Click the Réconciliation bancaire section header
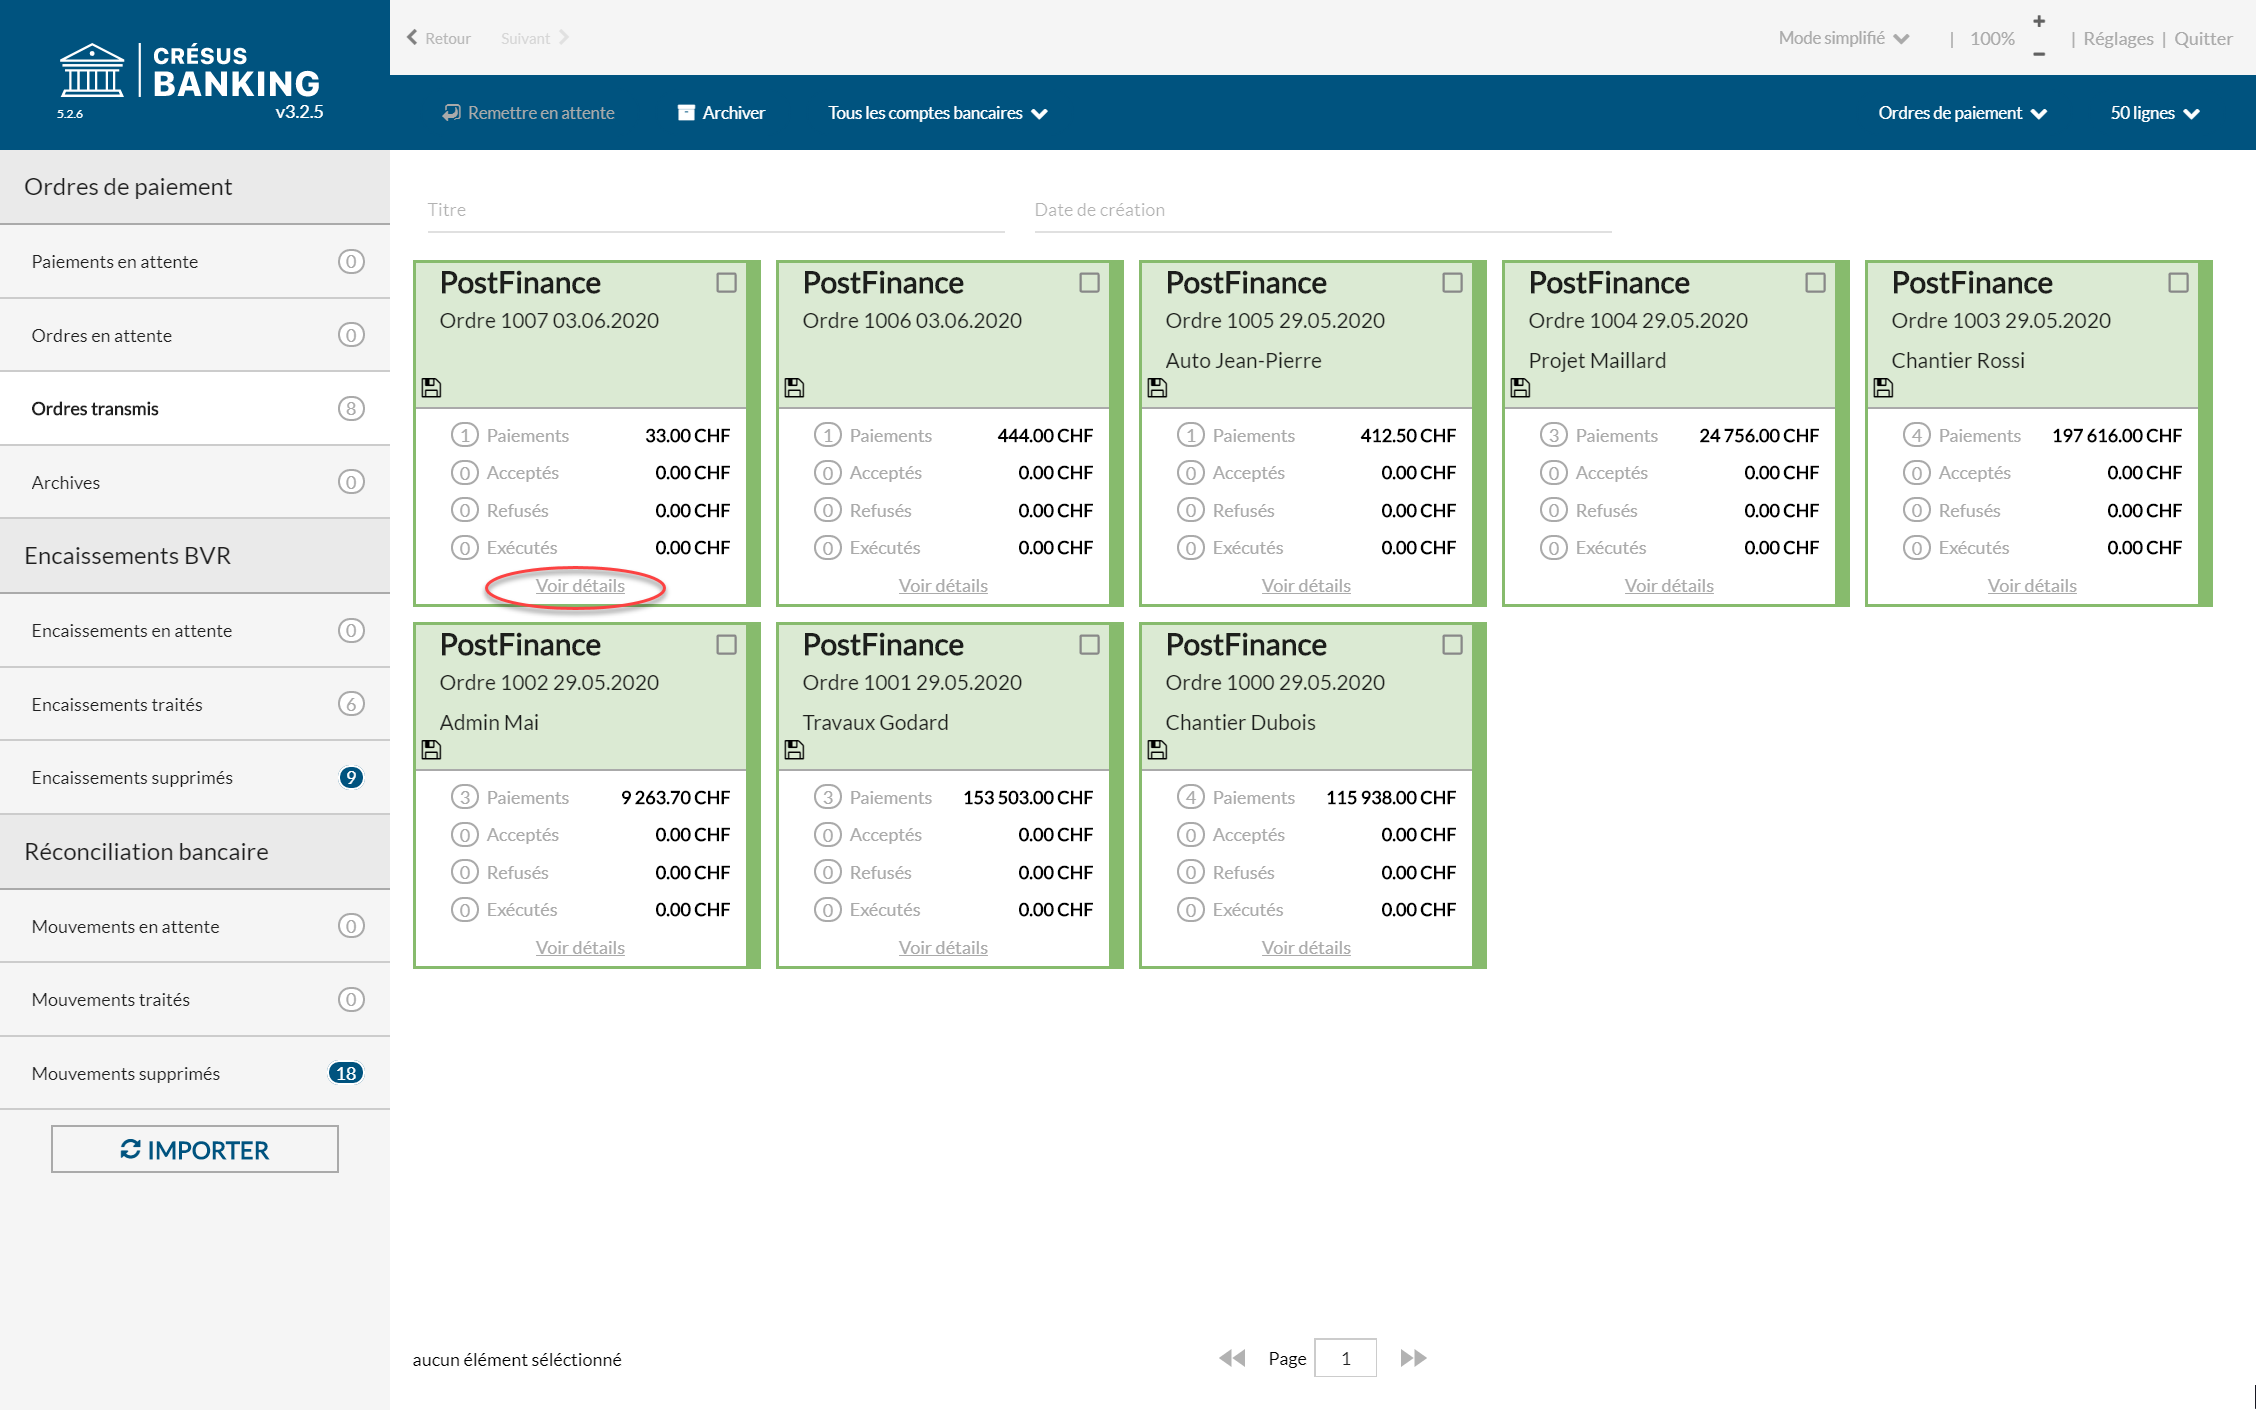 click(195, 852)
